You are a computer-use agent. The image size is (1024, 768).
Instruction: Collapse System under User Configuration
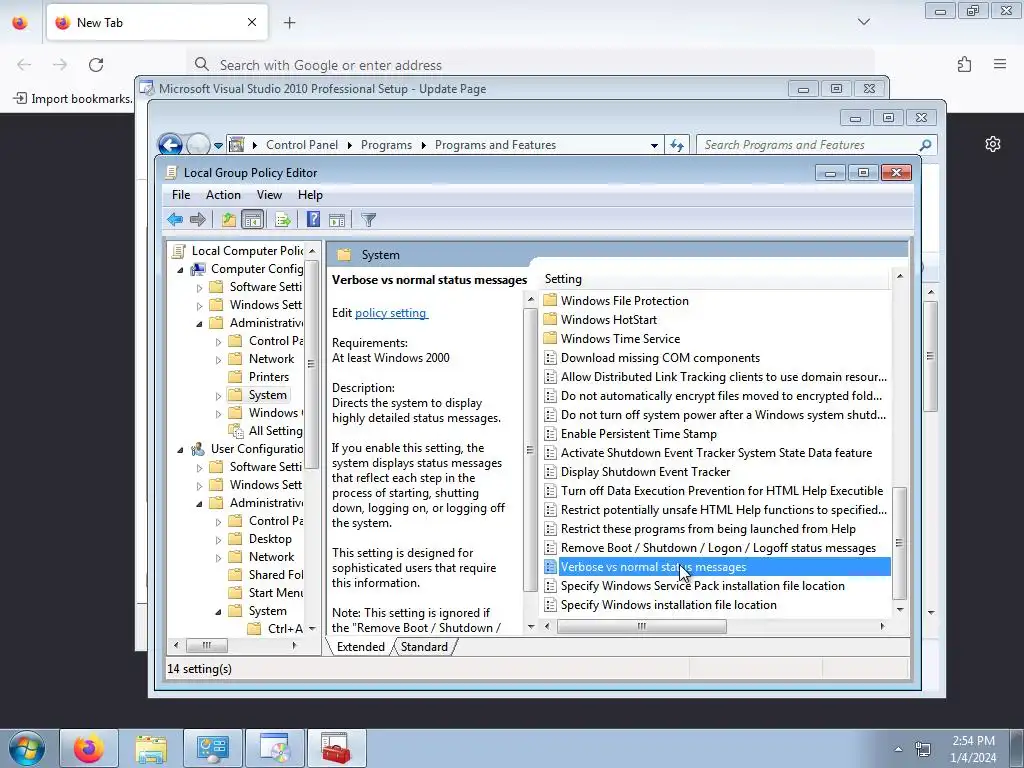219,611
